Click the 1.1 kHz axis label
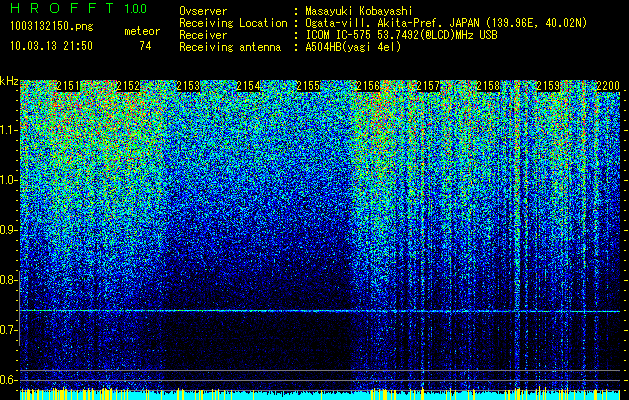This screenshot has width=629, height=400. tap(8, 130)
